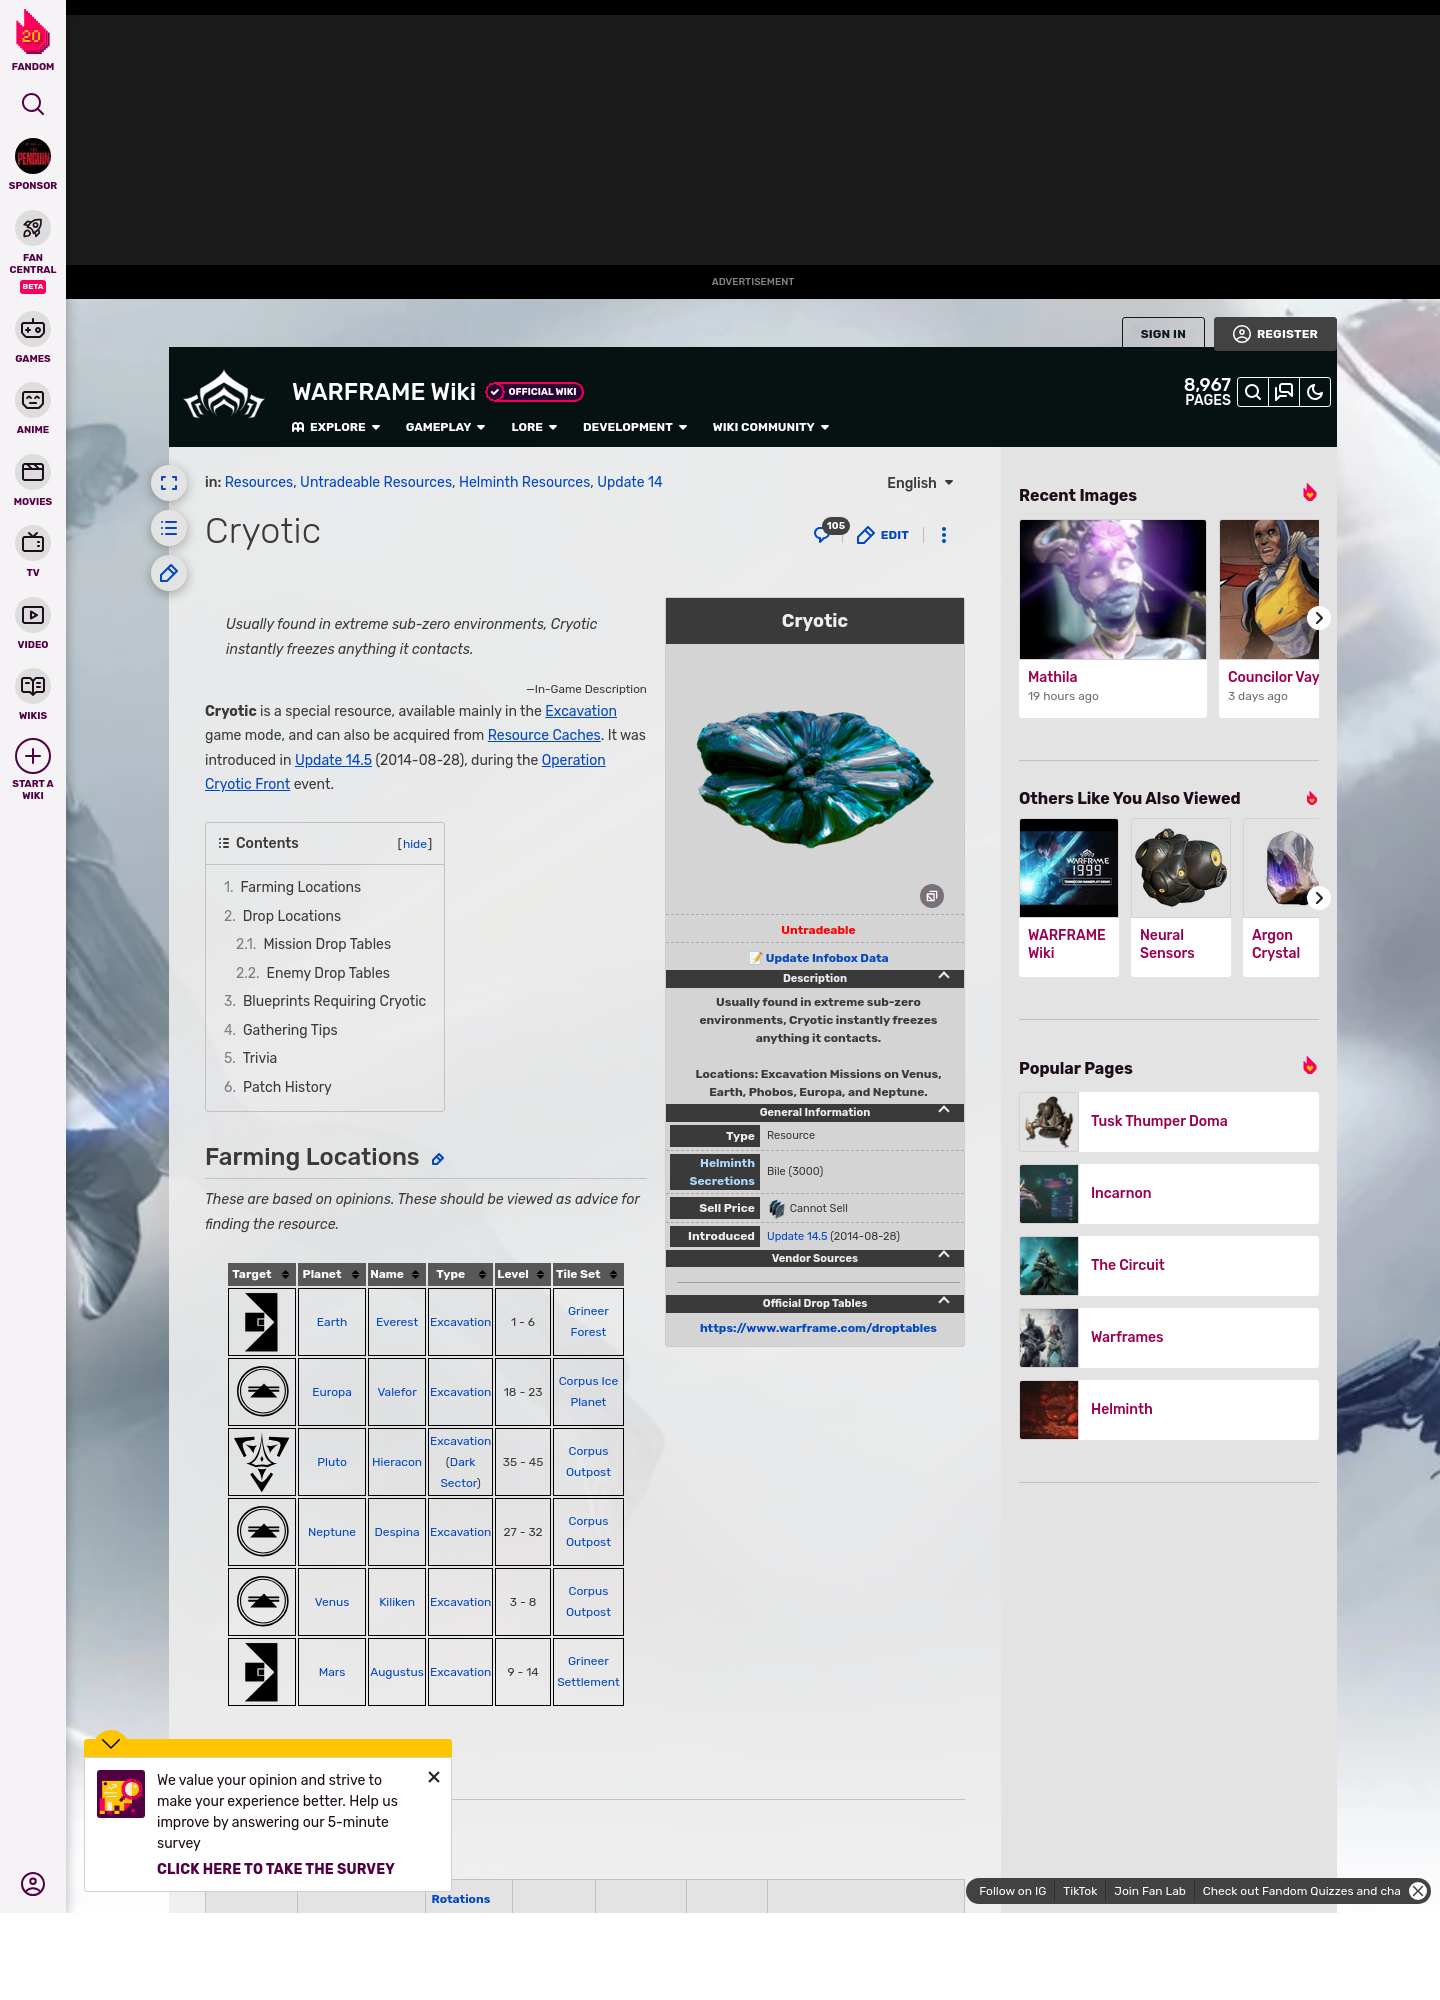Open the table of contents list icon
Image resolution: width=1440 pixels, height=2000 pixels.
pyautogui.click(x=169, y=528)
